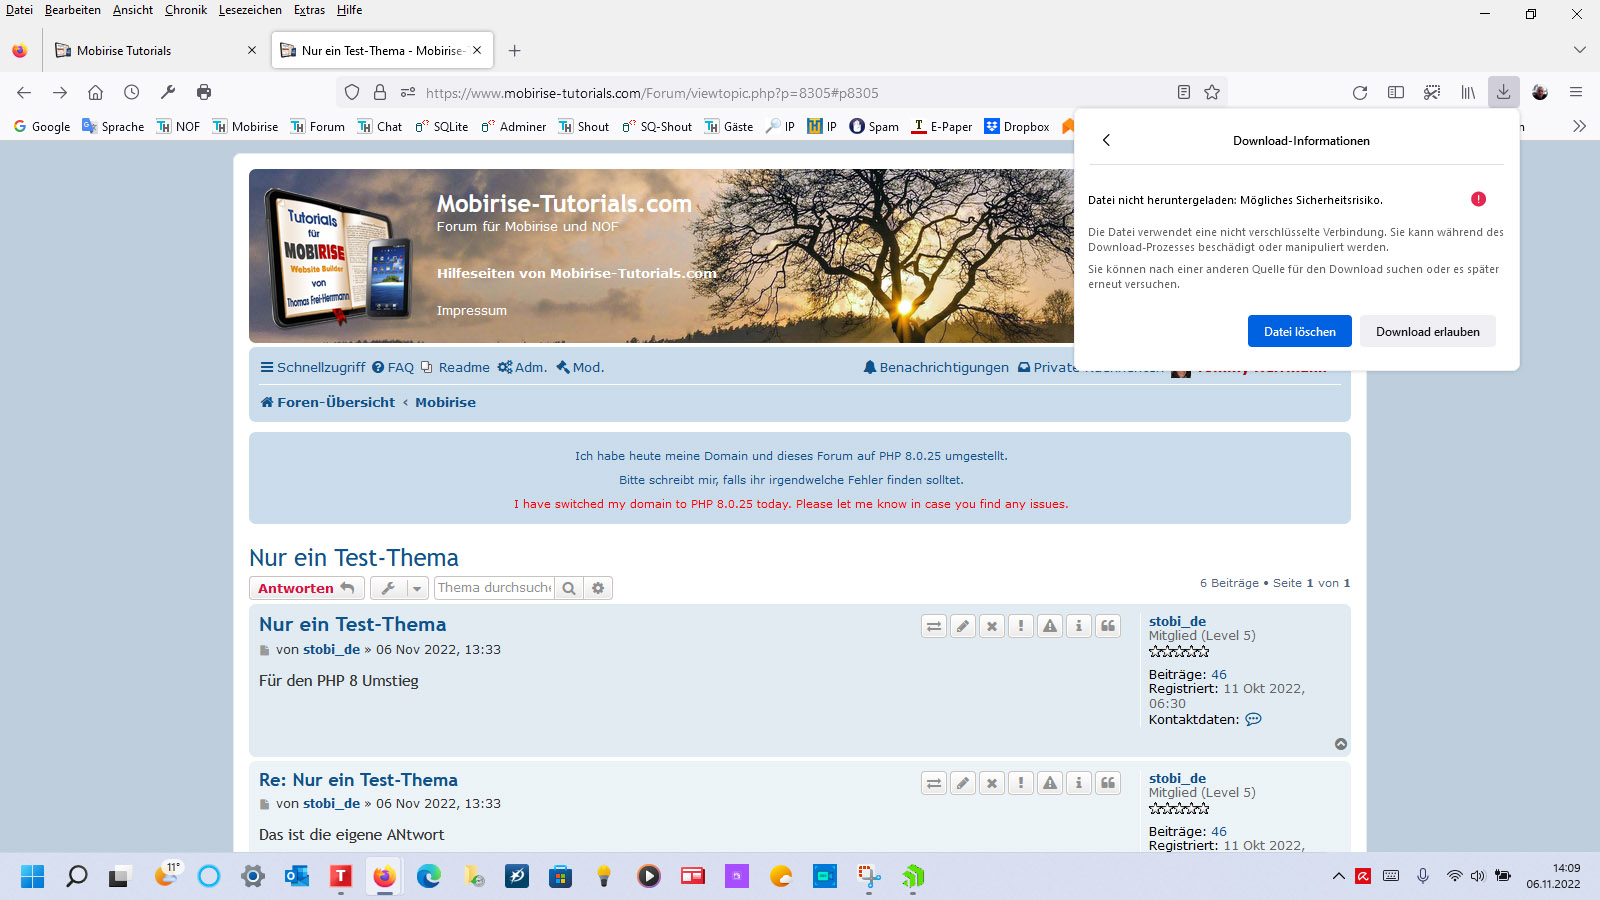Expand the Schnellzugriff quick links menu
The height and width of the screenshot is (900, 1600).
pos(313,367)
